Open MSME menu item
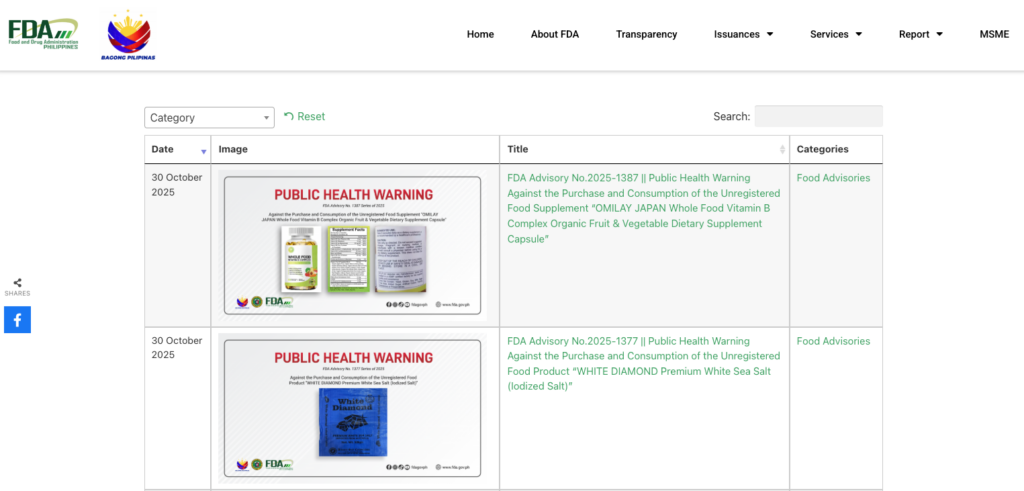This screenshot has height=491, width=1024. pyautogui.click(x=994, y=34)
